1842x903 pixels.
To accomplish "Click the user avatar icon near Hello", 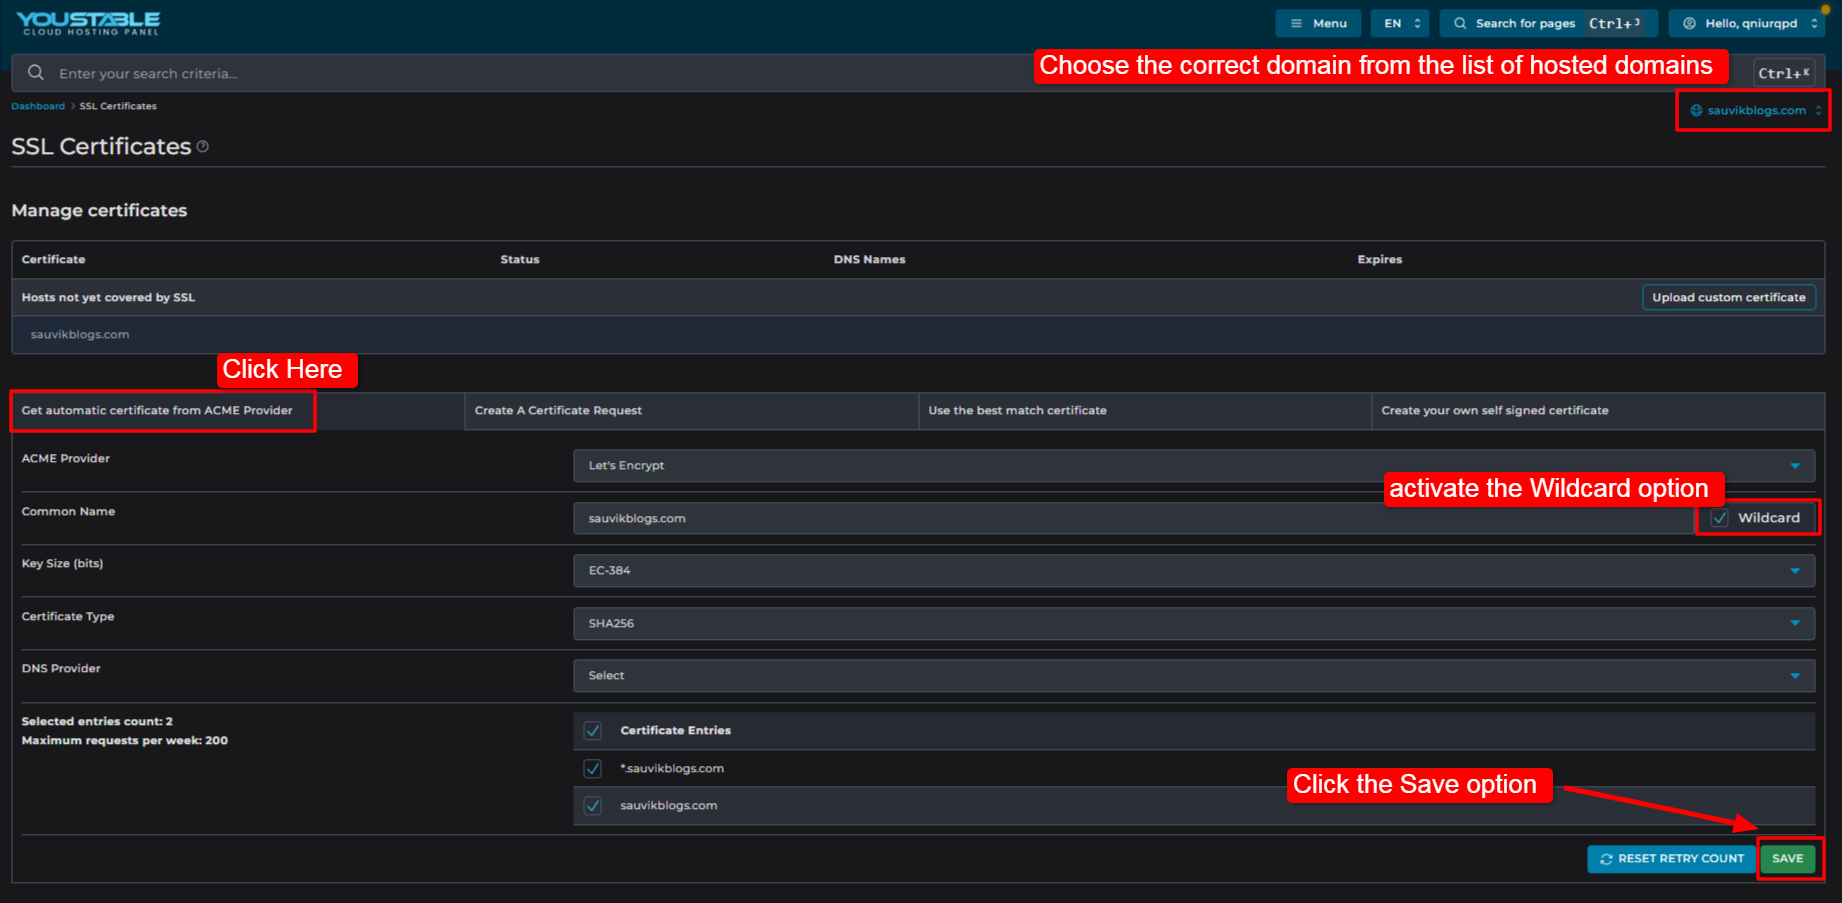I will pyautogui.click(x=1689, y=23).
